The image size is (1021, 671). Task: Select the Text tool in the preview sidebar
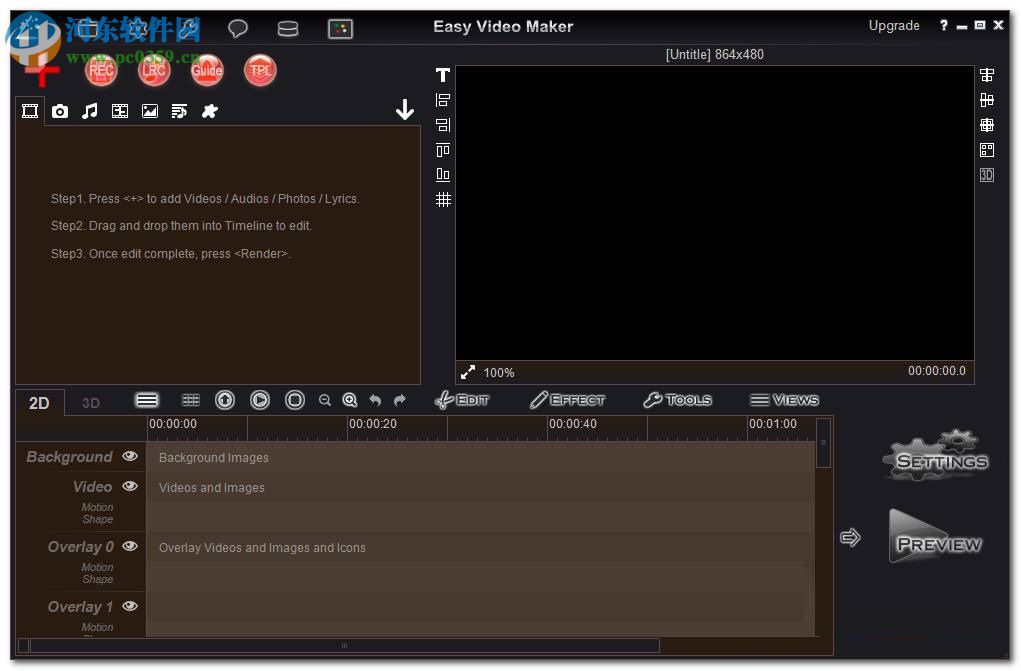pyautogui.click(x=441, y=75)
